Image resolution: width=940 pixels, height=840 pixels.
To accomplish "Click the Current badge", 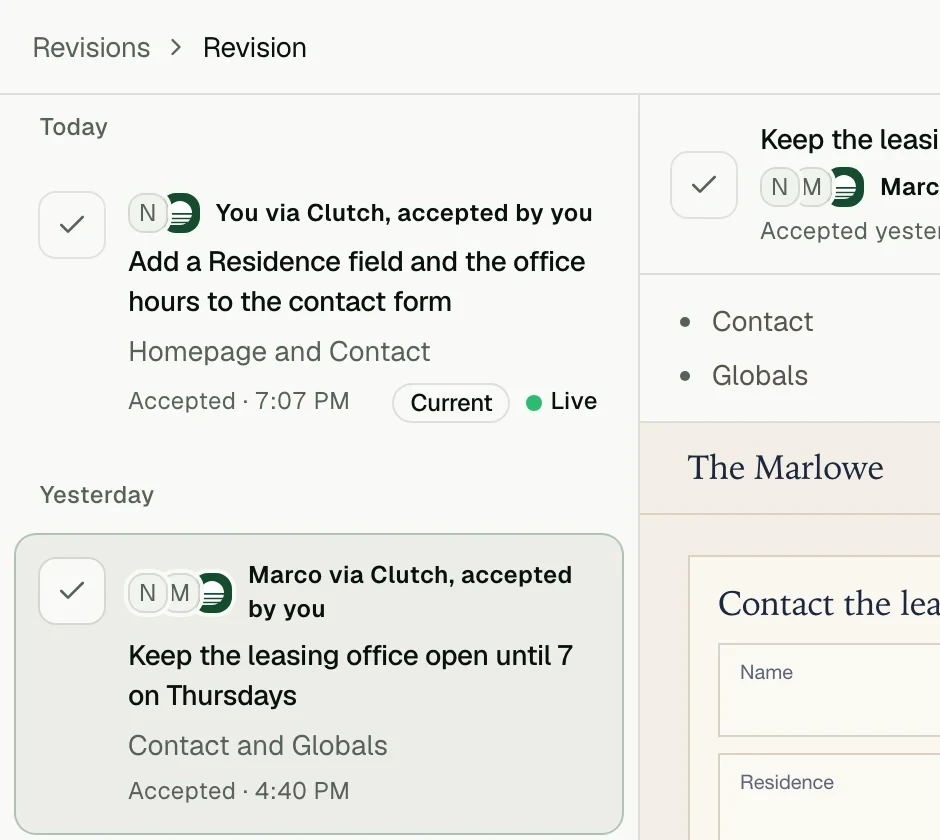I will pyautogui.click(x=451, y=403).
